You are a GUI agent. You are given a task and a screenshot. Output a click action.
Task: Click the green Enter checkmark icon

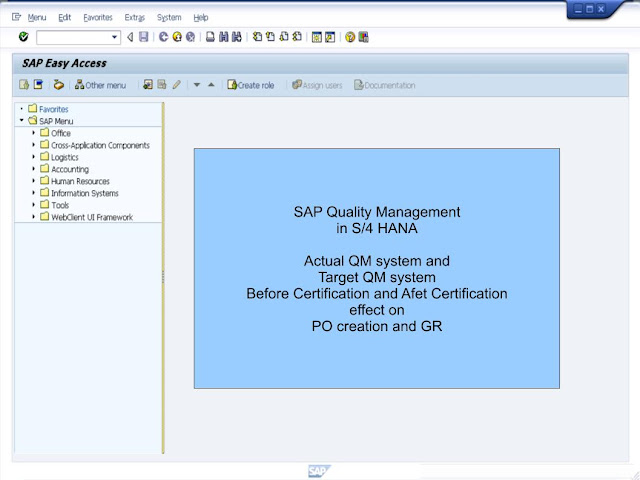(24, 37)
